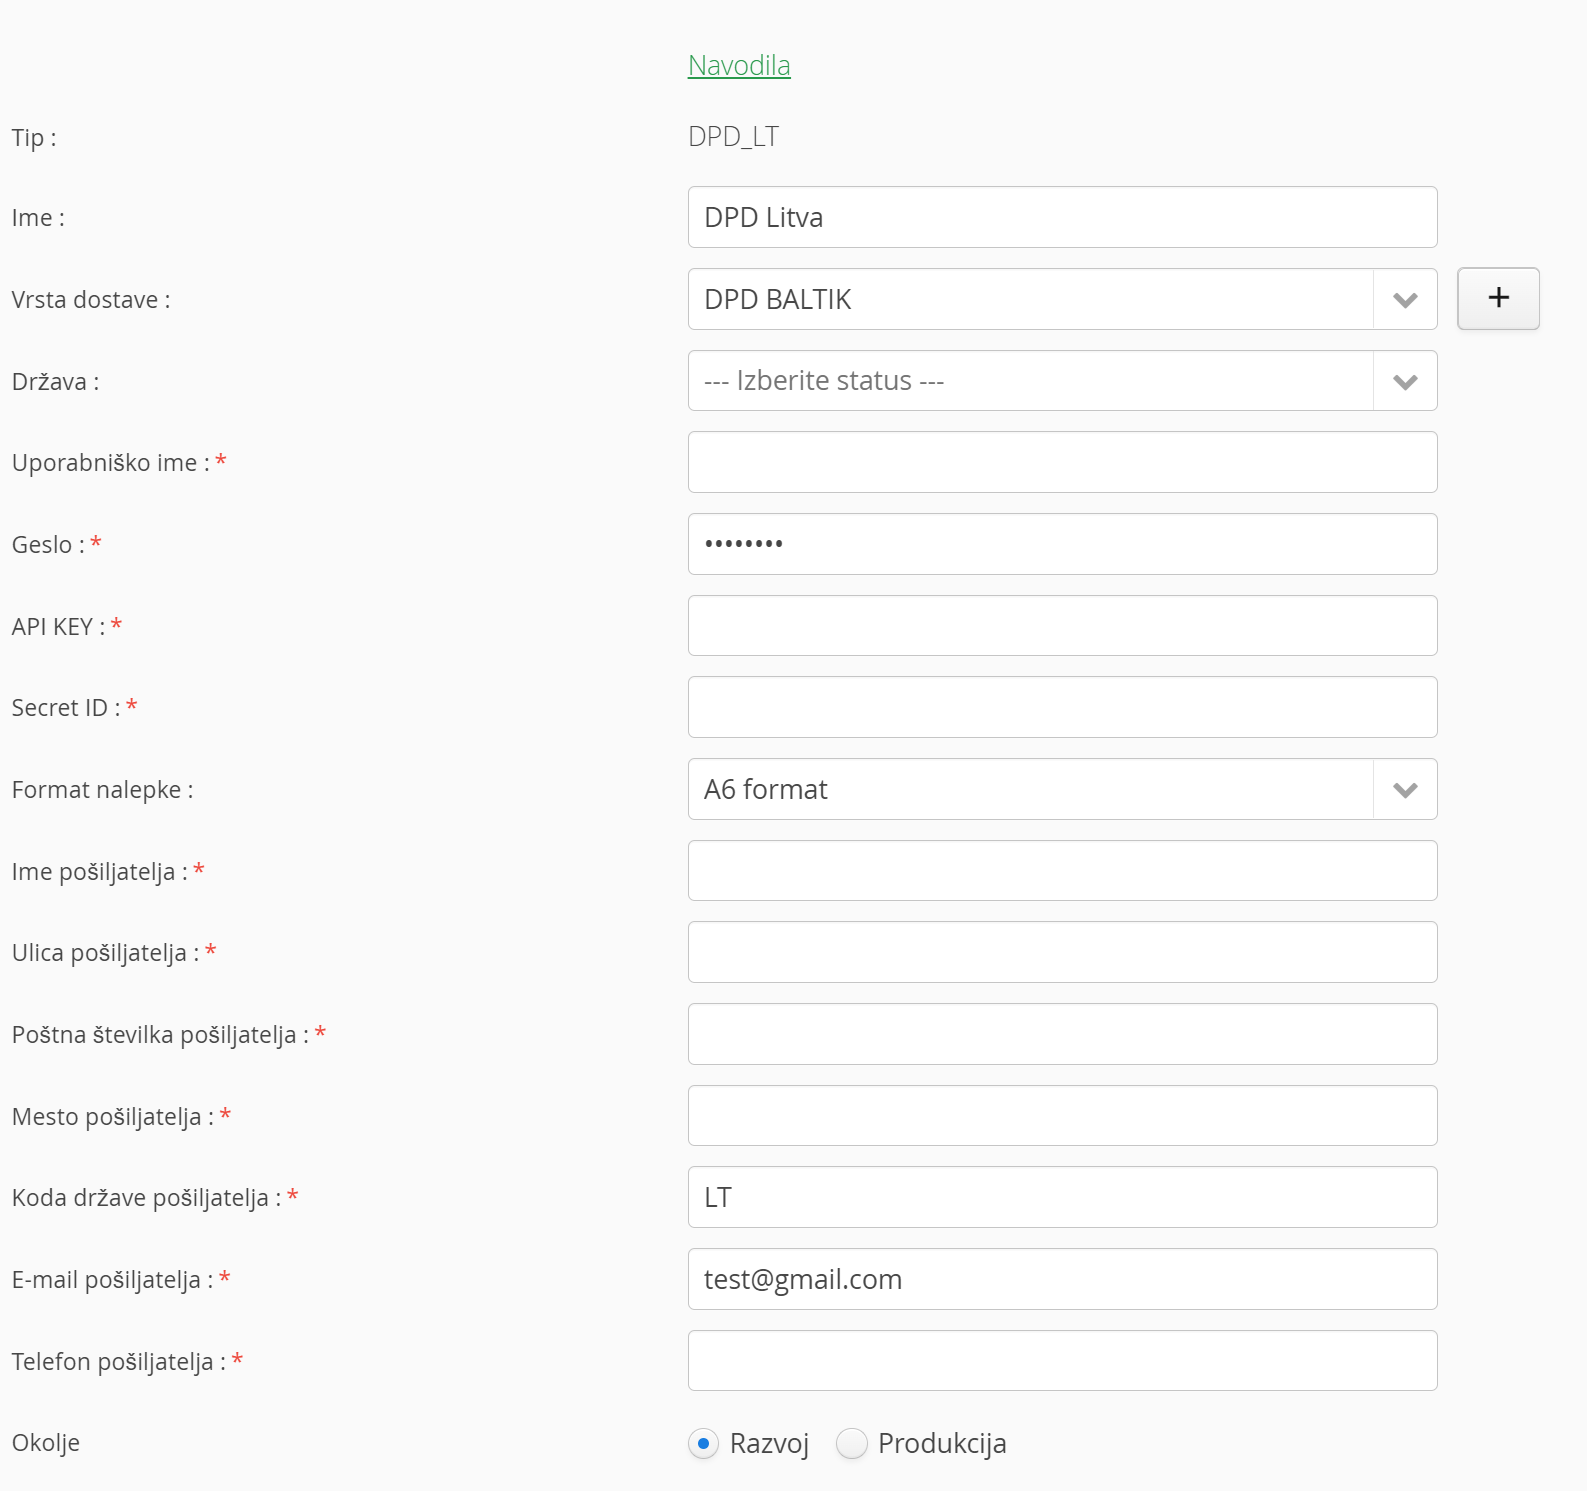The width and height of the screenshot is (1587, 1491).
Task: Click the Format nalepke label
Action: [103, 790]
